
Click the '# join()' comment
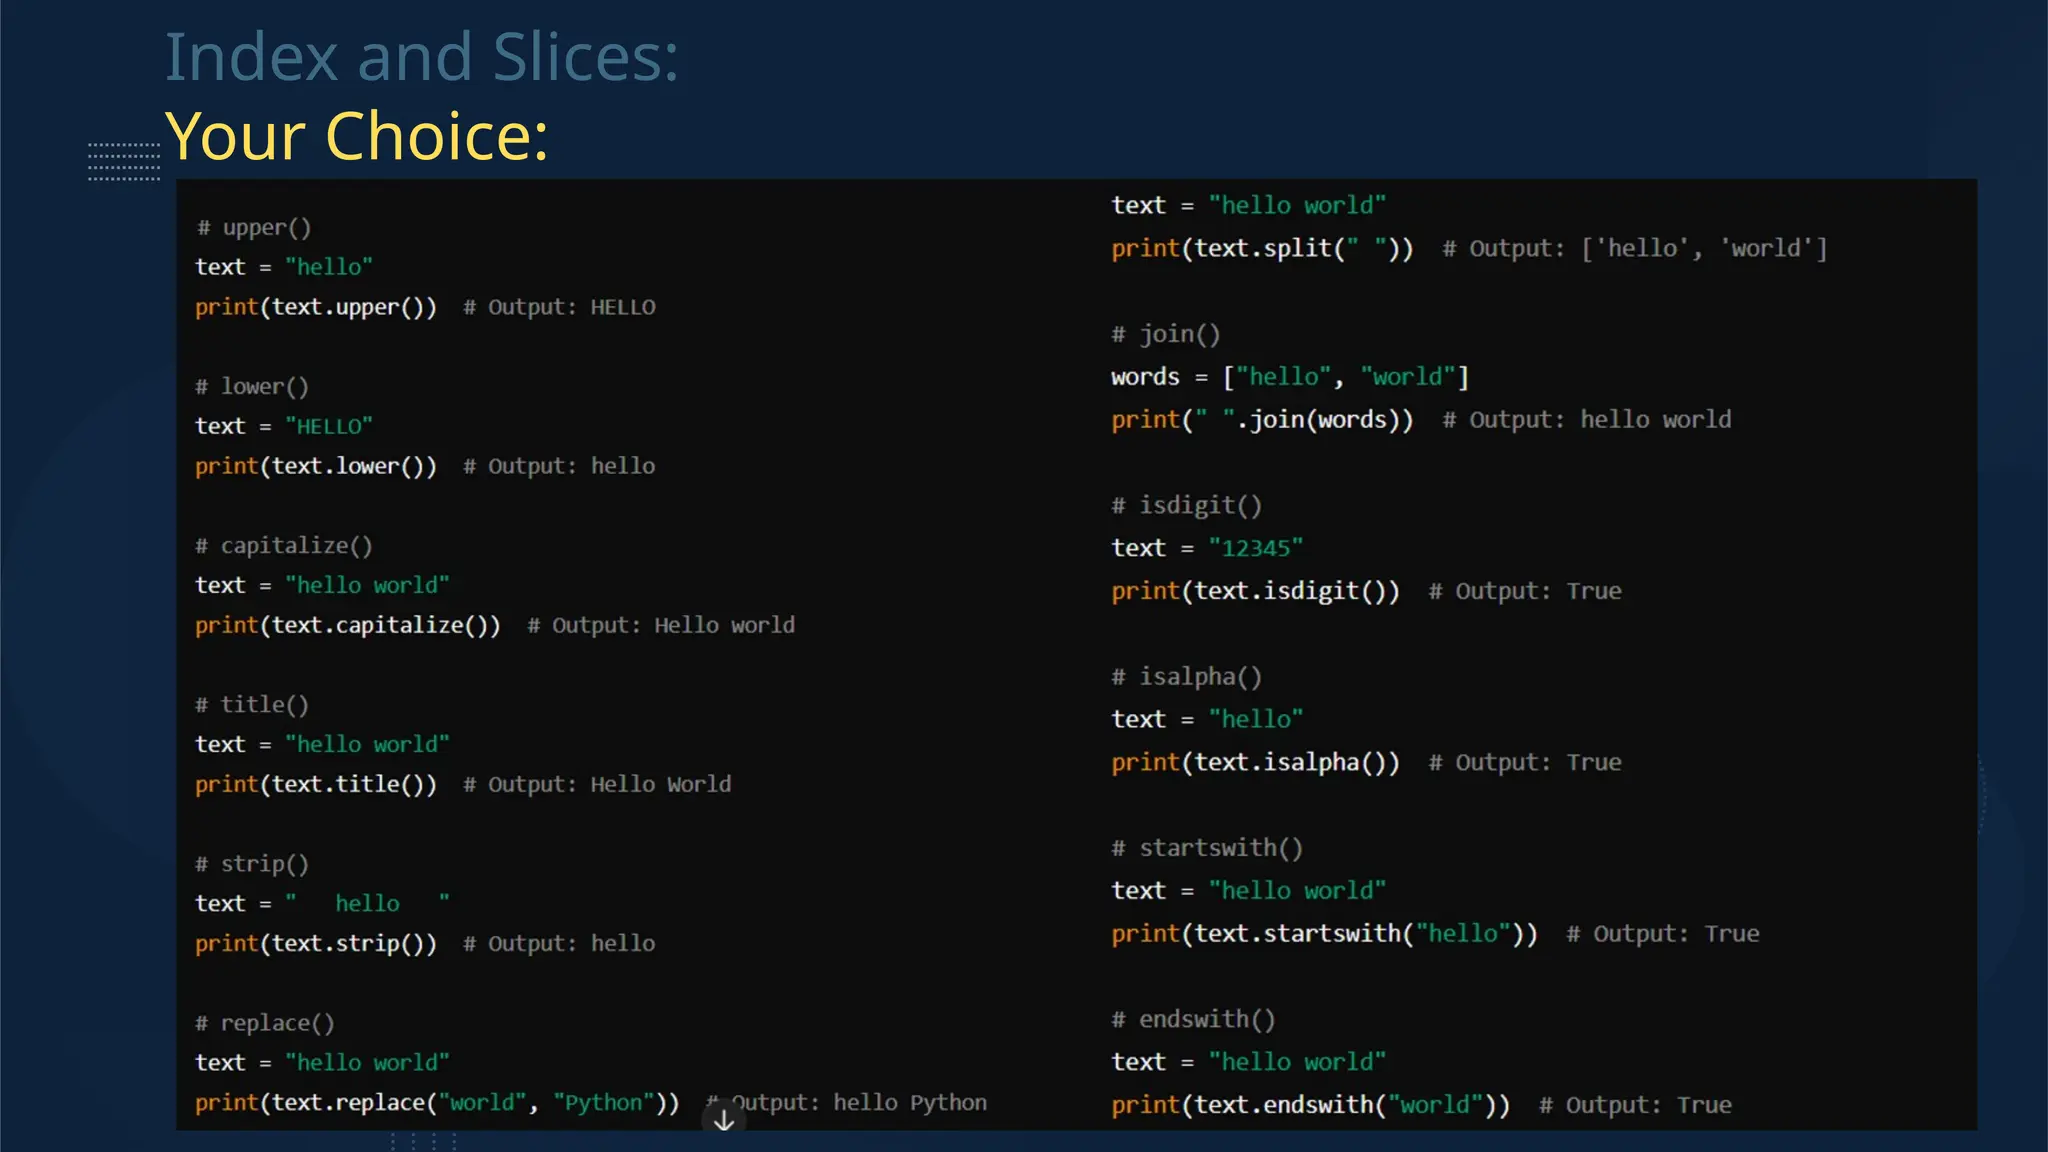tap(1166, 334)
